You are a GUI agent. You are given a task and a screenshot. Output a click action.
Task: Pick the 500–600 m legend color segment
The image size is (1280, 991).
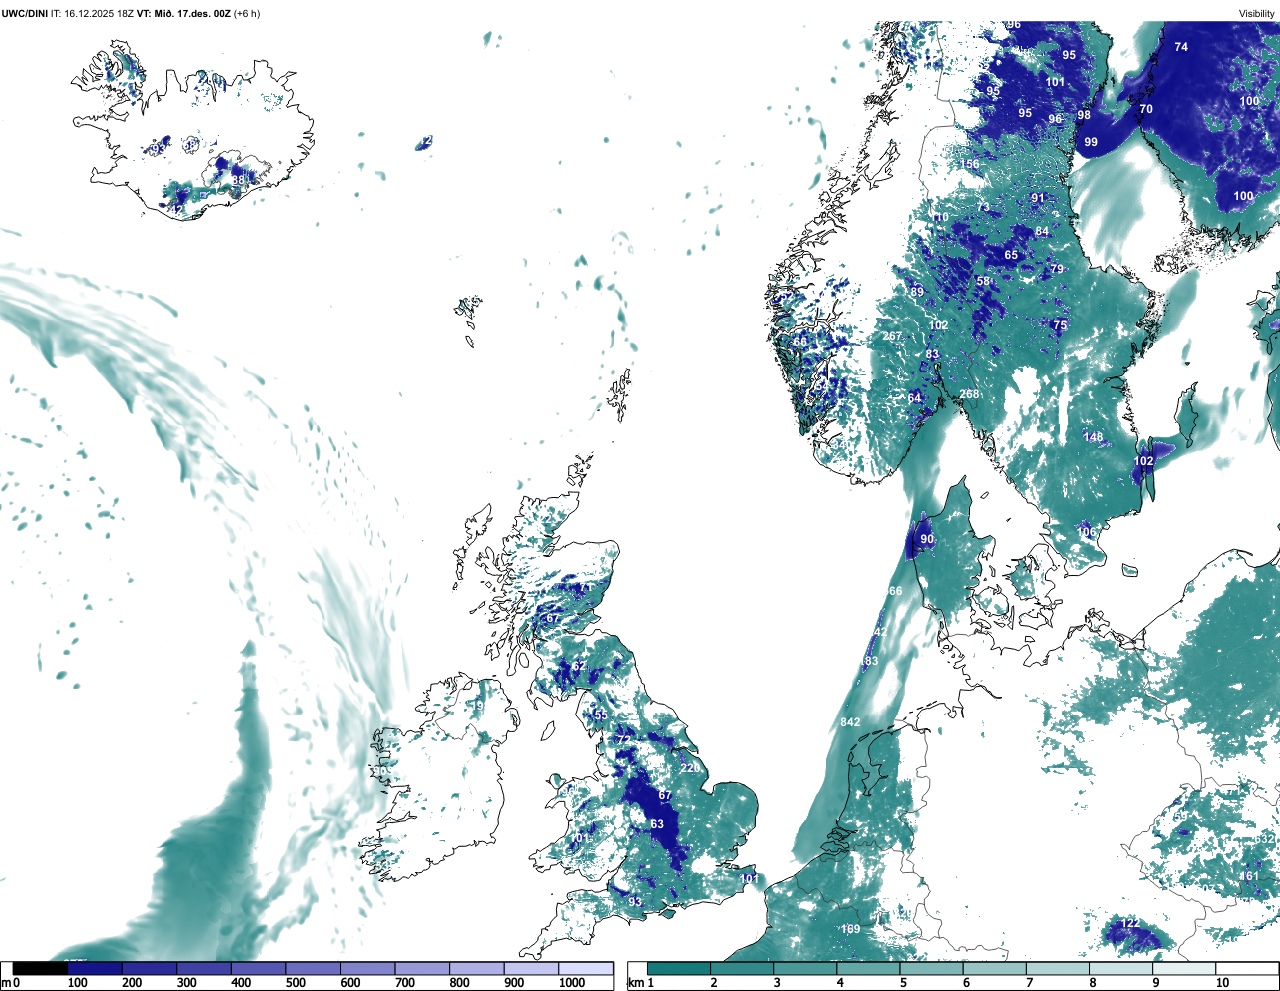[x=313, y=968]
